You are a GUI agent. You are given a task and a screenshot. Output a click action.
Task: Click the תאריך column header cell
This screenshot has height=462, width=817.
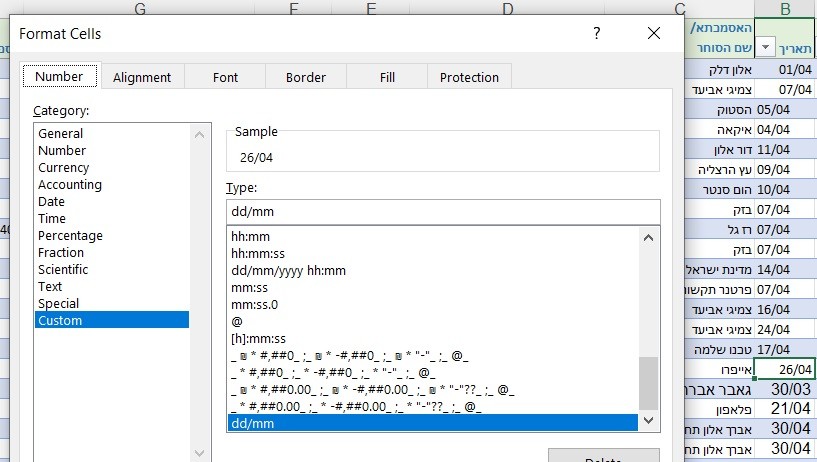[785, 38]
